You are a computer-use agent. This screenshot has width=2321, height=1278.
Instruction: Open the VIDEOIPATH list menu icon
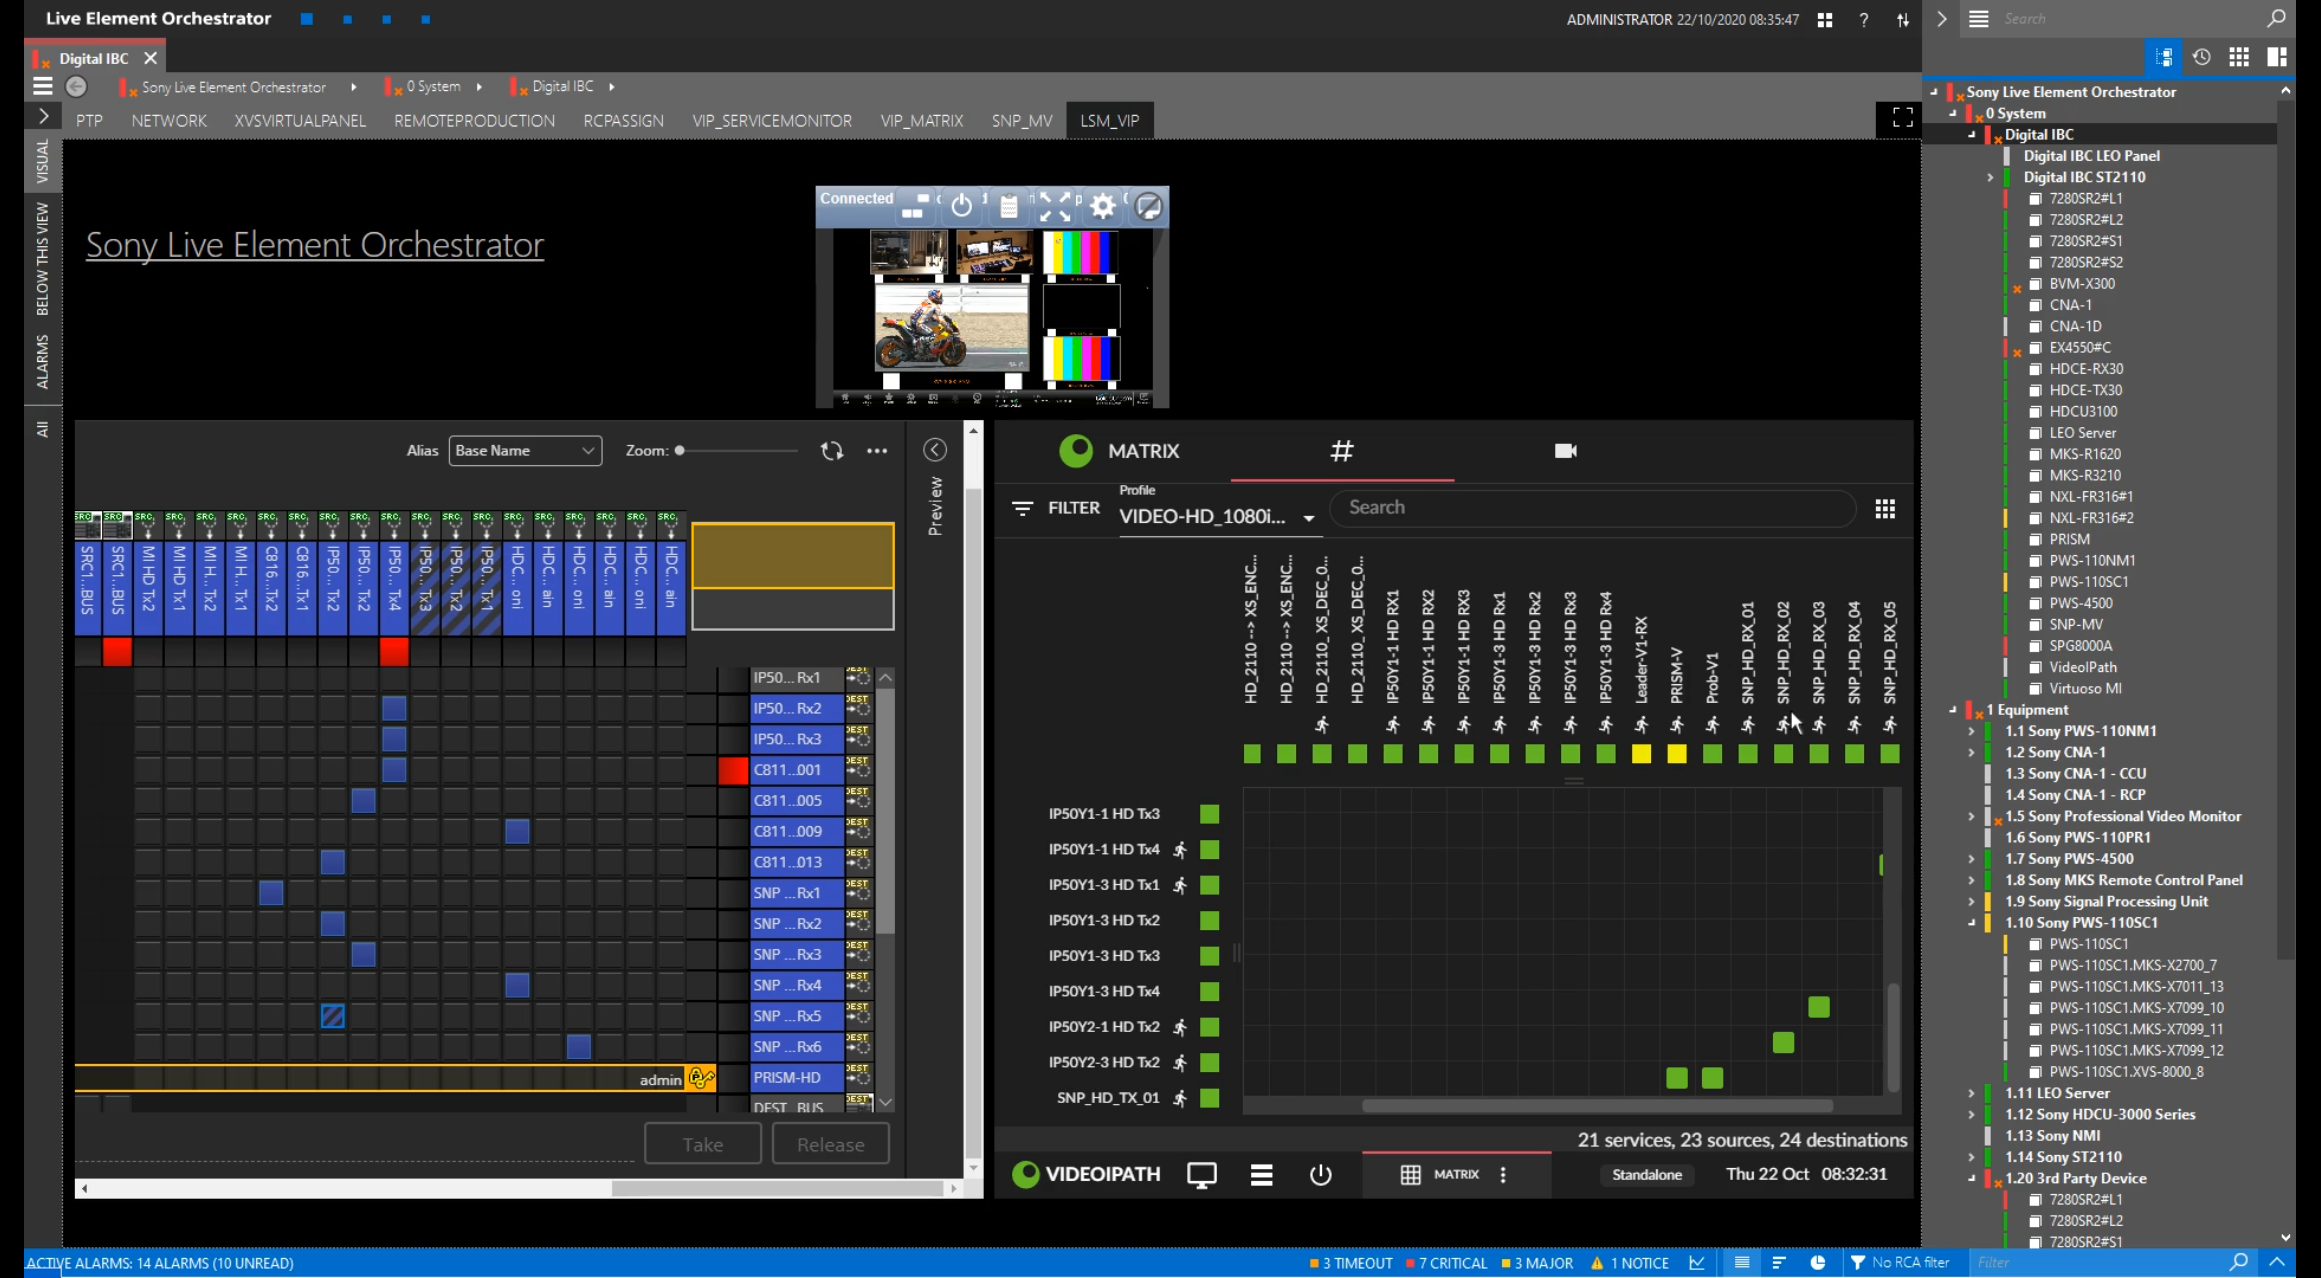1262,1175
